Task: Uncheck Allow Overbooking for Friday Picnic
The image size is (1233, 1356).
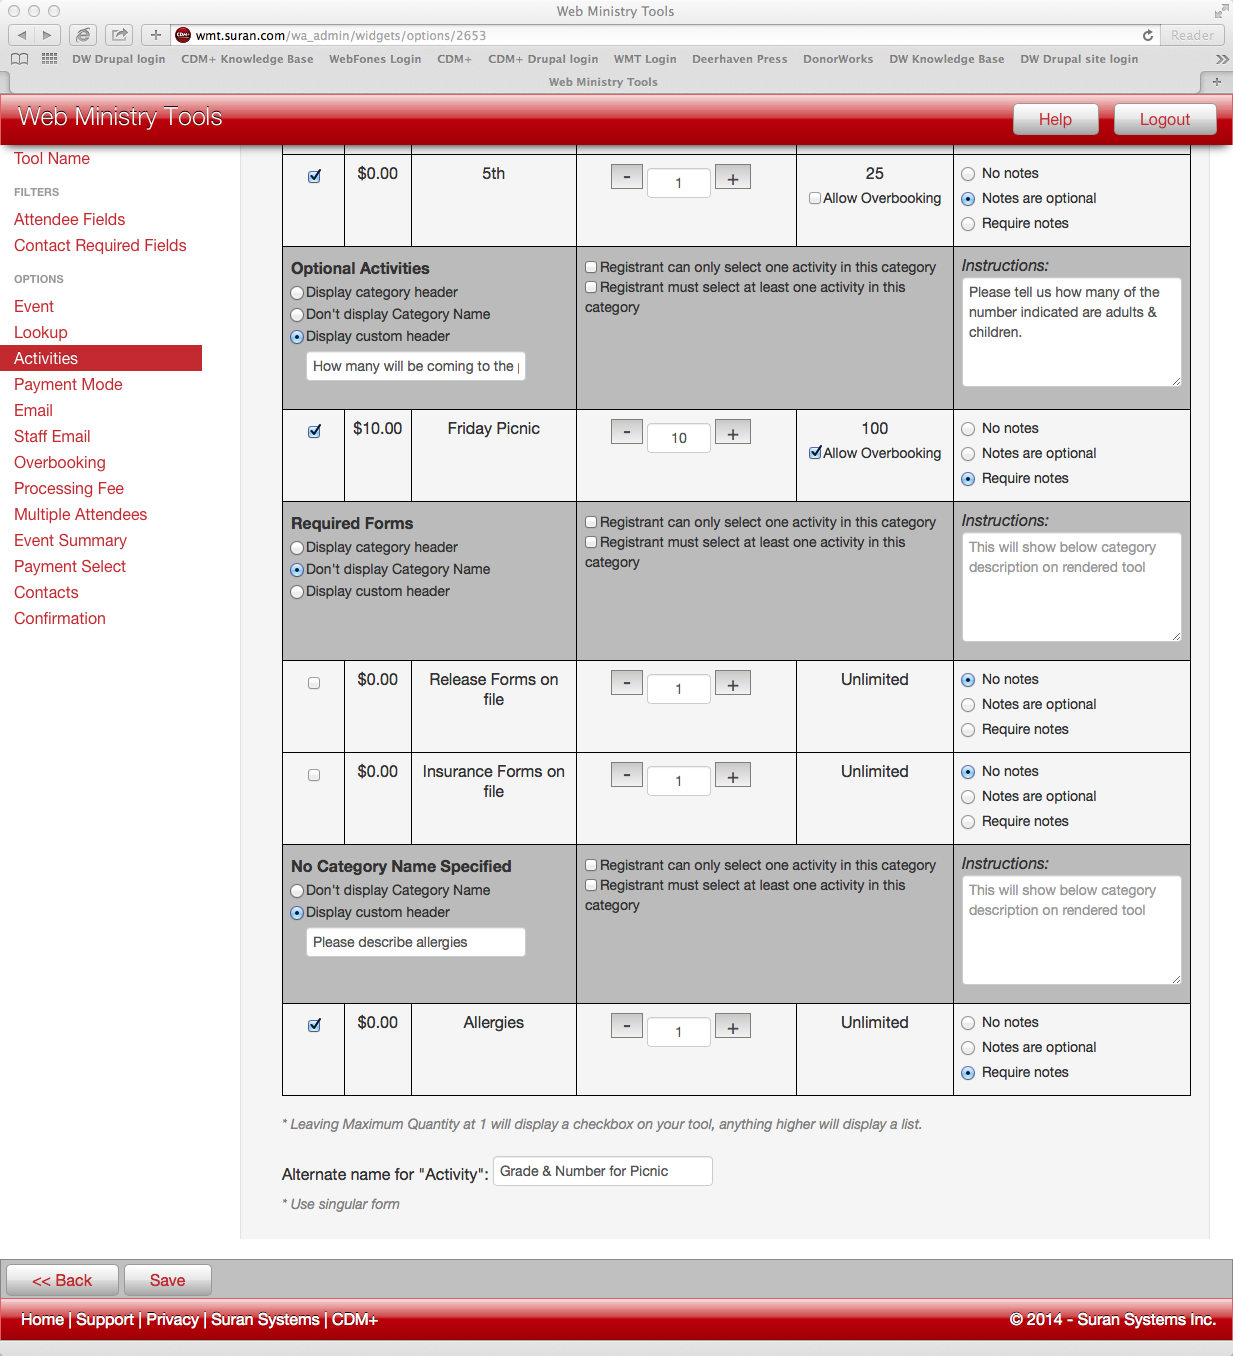Action: point(816,453)
